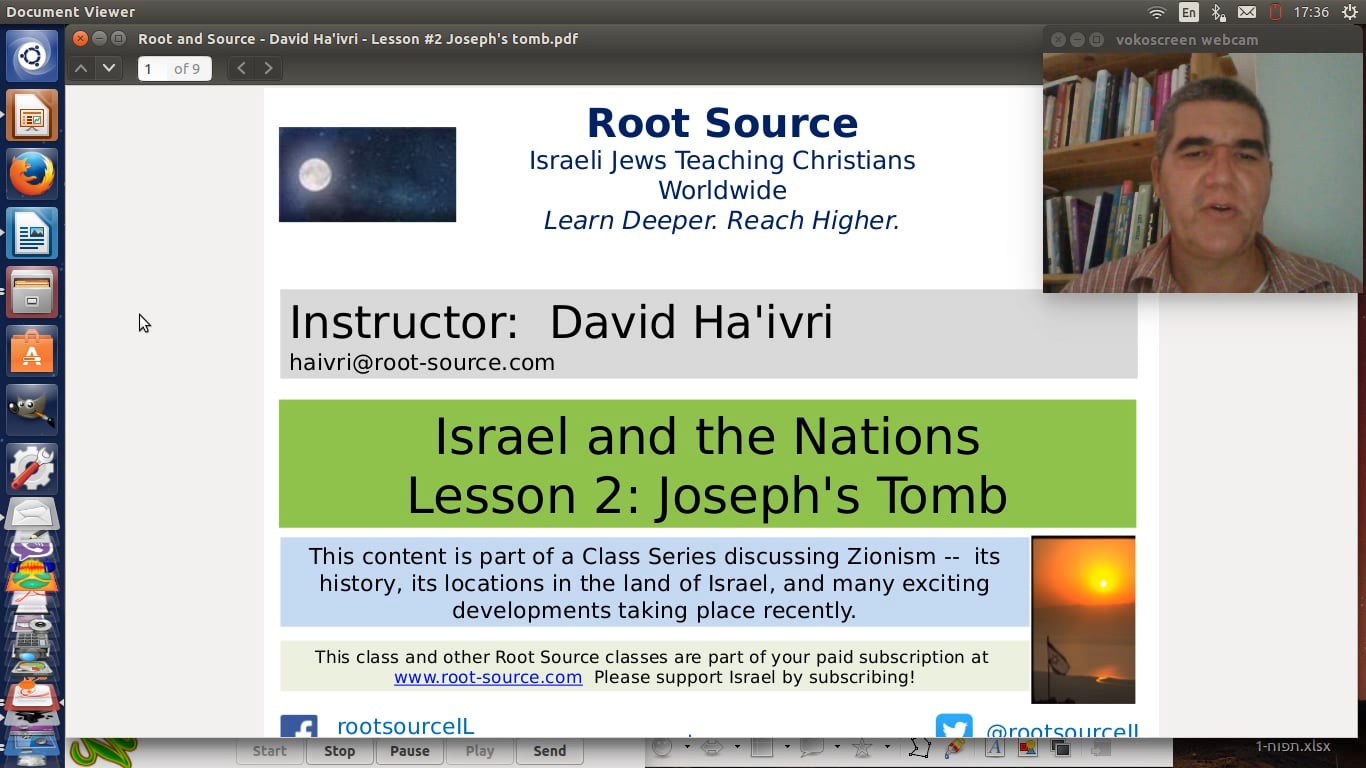Open the mail messaging indicator
1366x768 pixels.
1247,12
